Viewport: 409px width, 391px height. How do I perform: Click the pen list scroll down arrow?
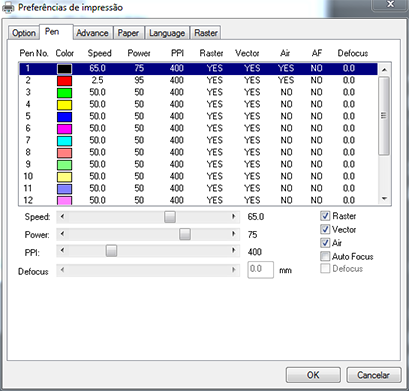(384, 199)
